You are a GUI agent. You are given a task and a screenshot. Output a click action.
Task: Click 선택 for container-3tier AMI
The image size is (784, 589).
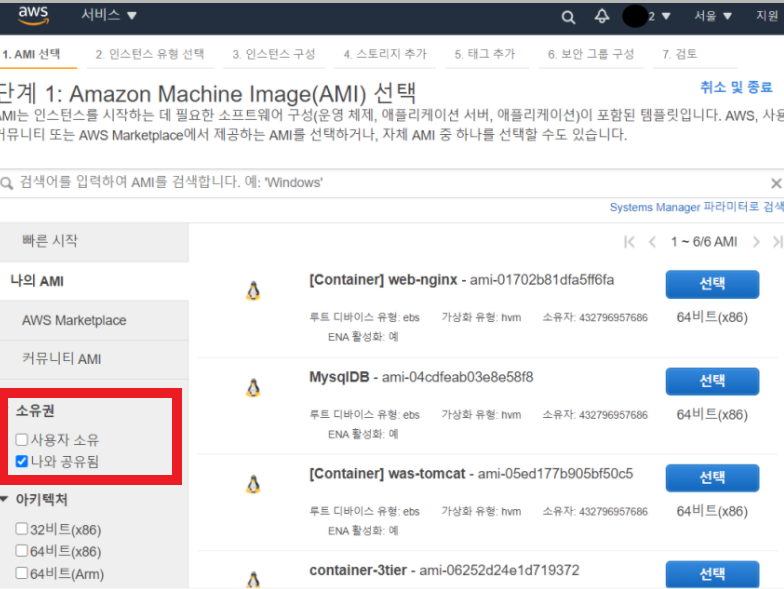pos(712,574)
